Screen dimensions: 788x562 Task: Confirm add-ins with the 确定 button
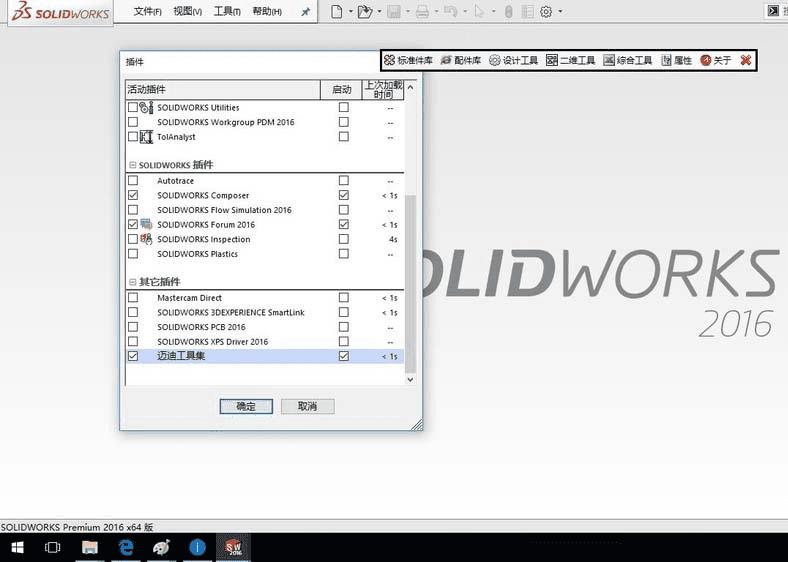(246, 406)
